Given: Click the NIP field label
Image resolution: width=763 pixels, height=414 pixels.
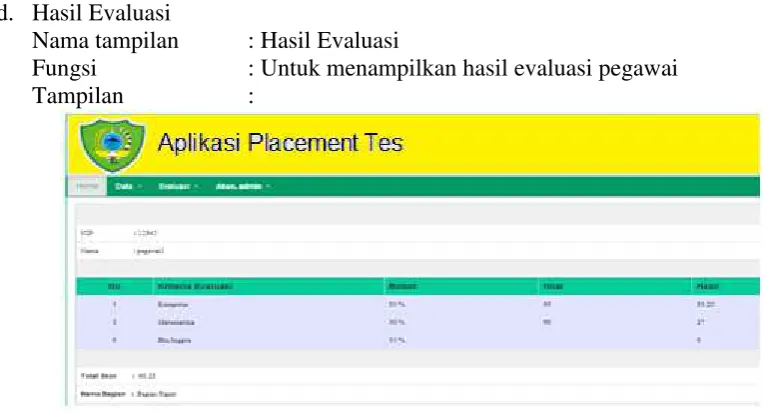Looking at the screenshot, I should [87, 233].
